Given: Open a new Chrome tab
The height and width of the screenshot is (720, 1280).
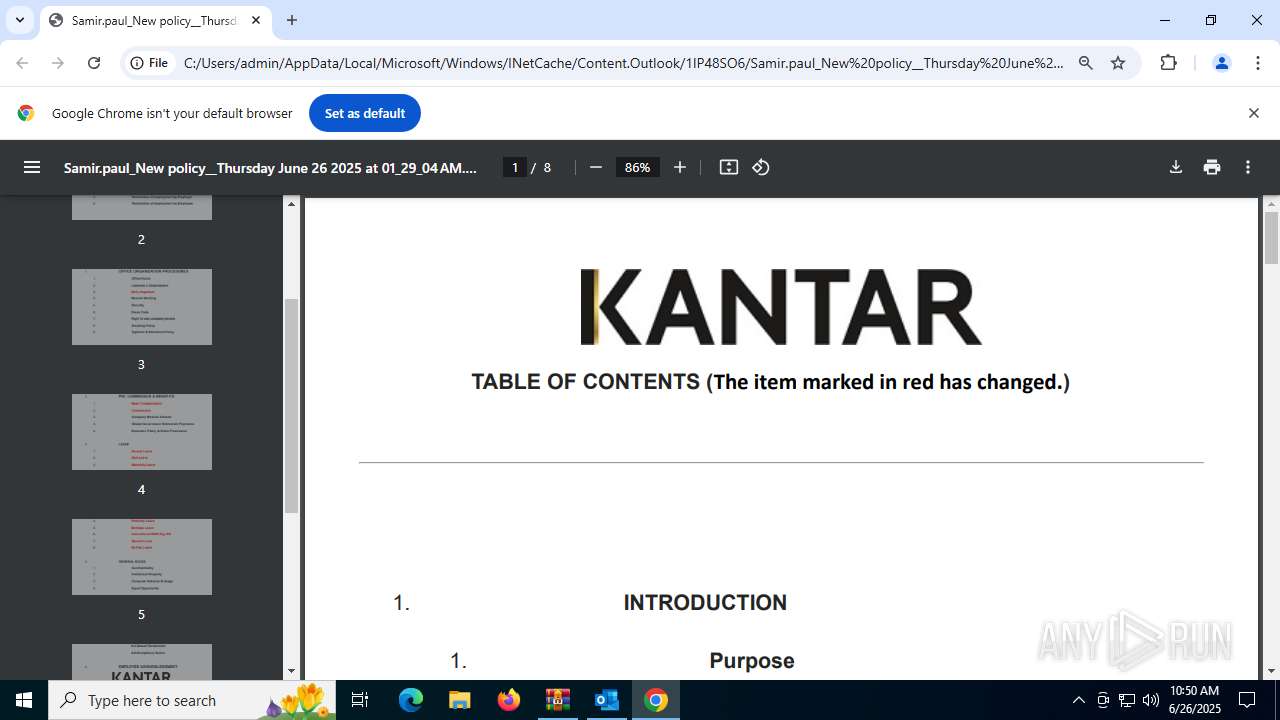Looking at the screenshot, I should coord(292,20).
